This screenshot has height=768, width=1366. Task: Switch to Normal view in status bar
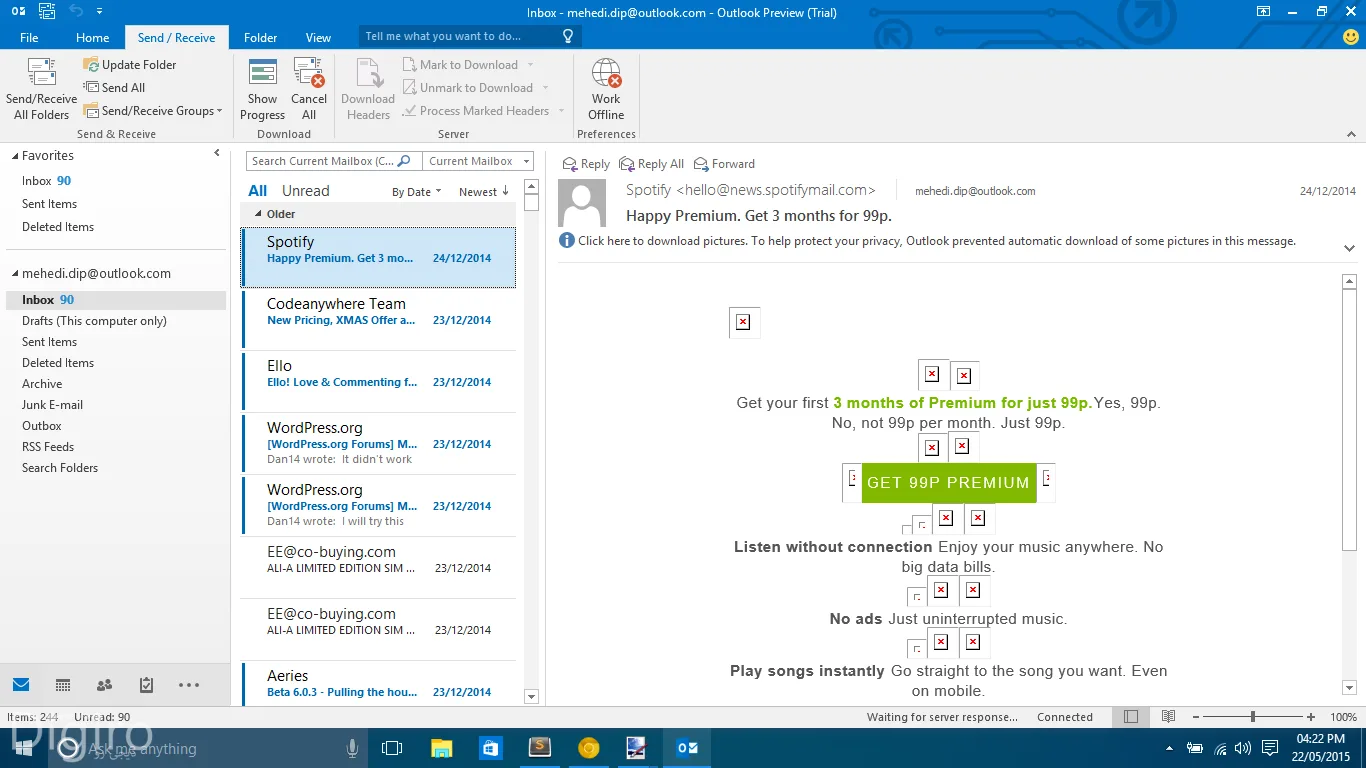(x=1131, y=717)
